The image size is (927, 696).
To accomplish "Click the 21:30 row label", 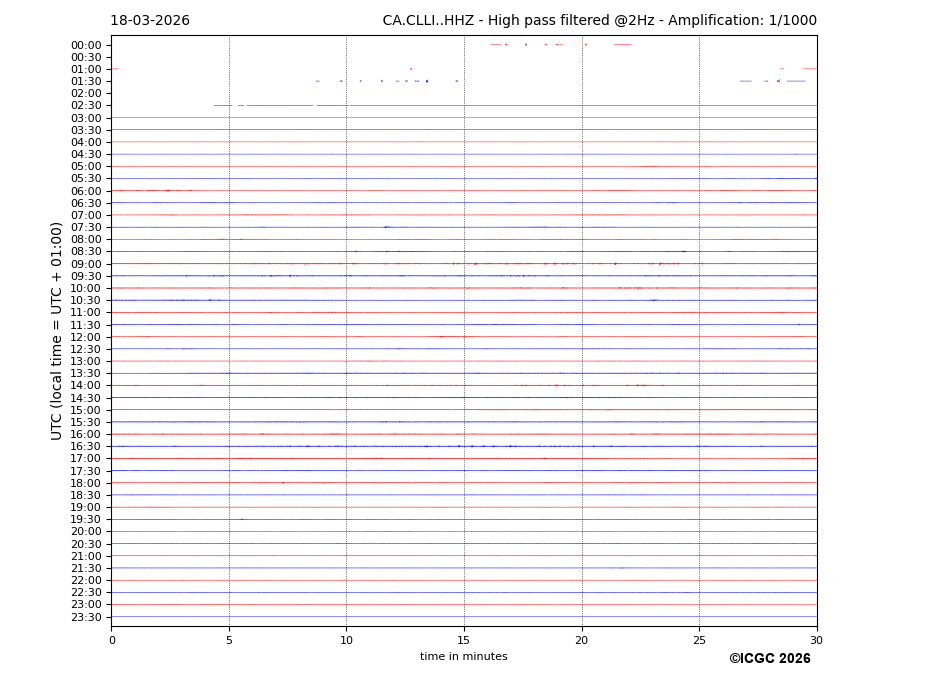I will [86, 569].
